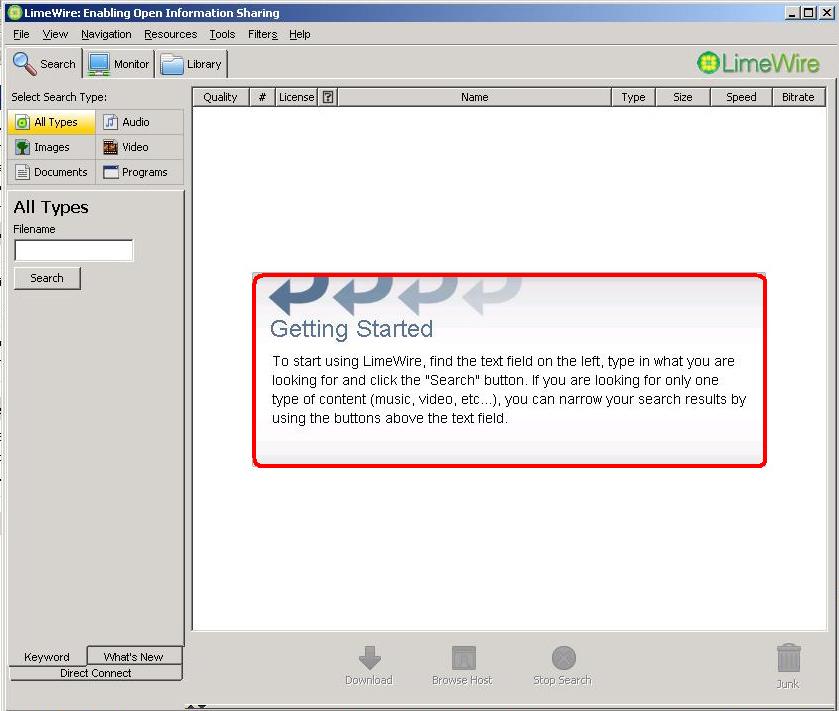
Task: Click the LimeWire title bar app icon
Action: [14, 12]
